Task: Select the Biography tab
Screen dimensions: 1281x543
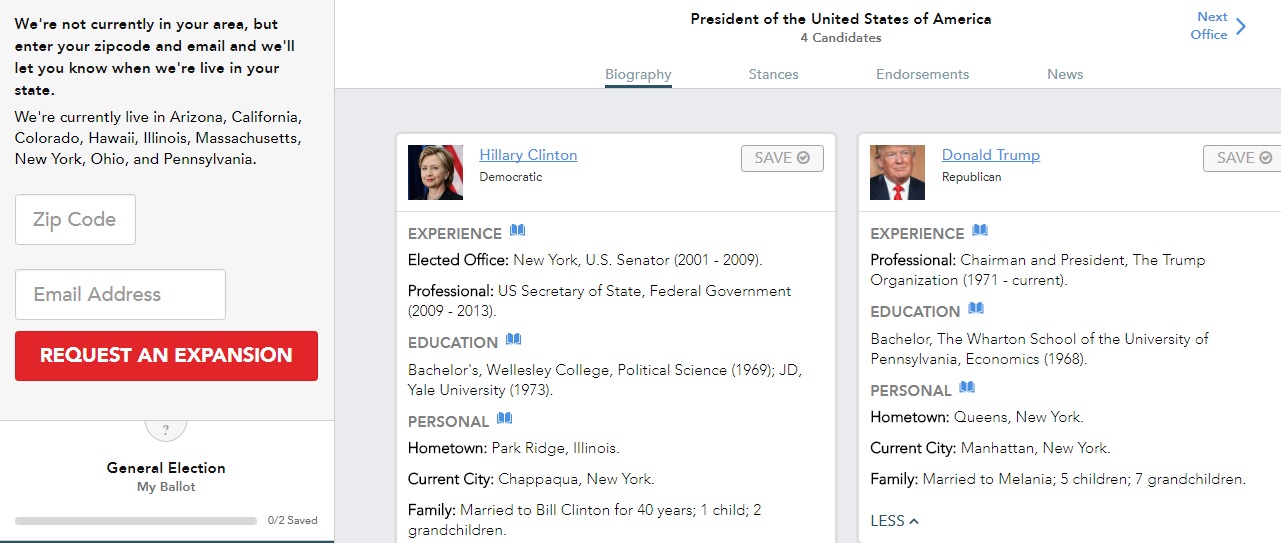Action: tap(638, 75)
